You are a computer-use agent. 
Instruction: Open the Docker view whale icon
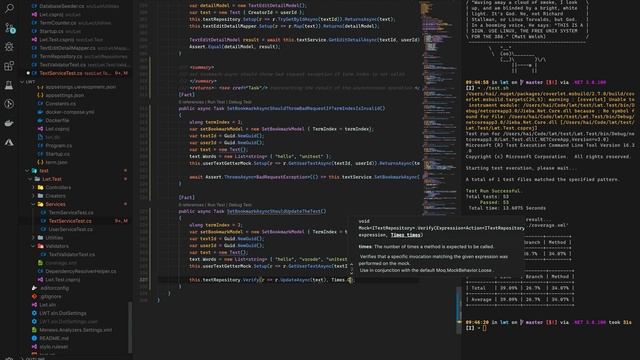pyautogui.click(x=9, y=123)
